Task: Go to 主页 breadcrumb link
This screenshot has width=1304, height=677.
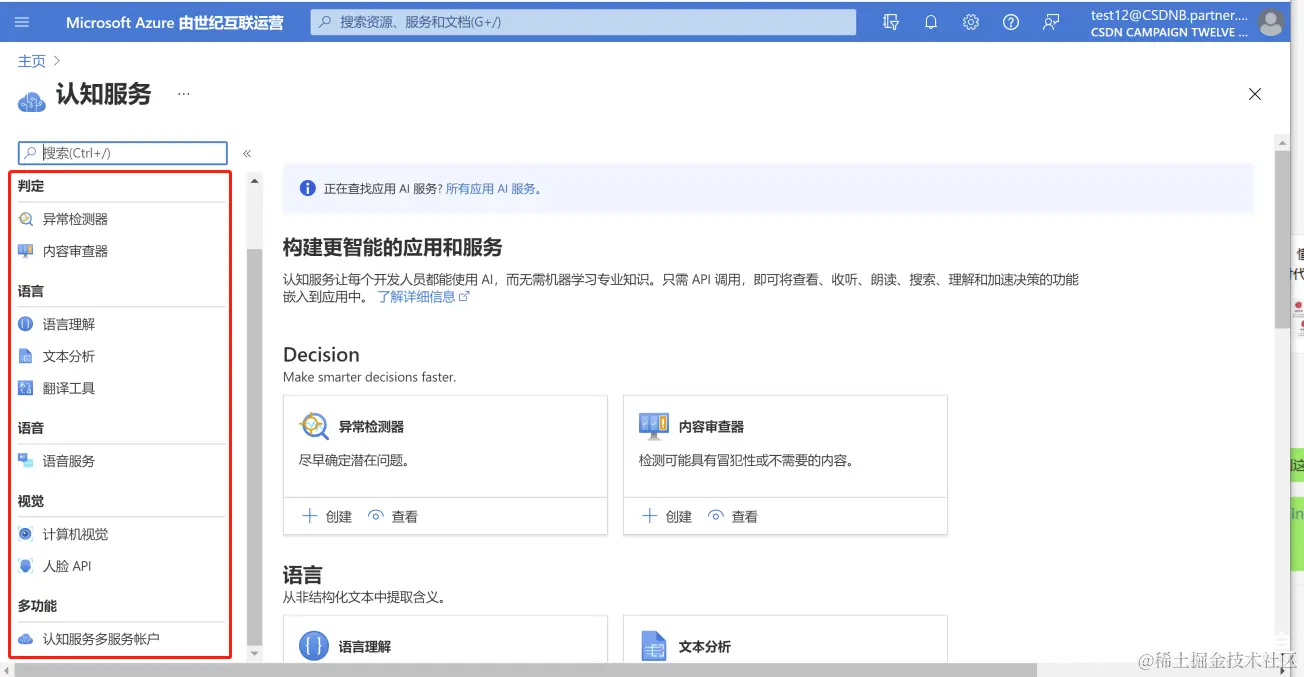Action: pos(32,61)
